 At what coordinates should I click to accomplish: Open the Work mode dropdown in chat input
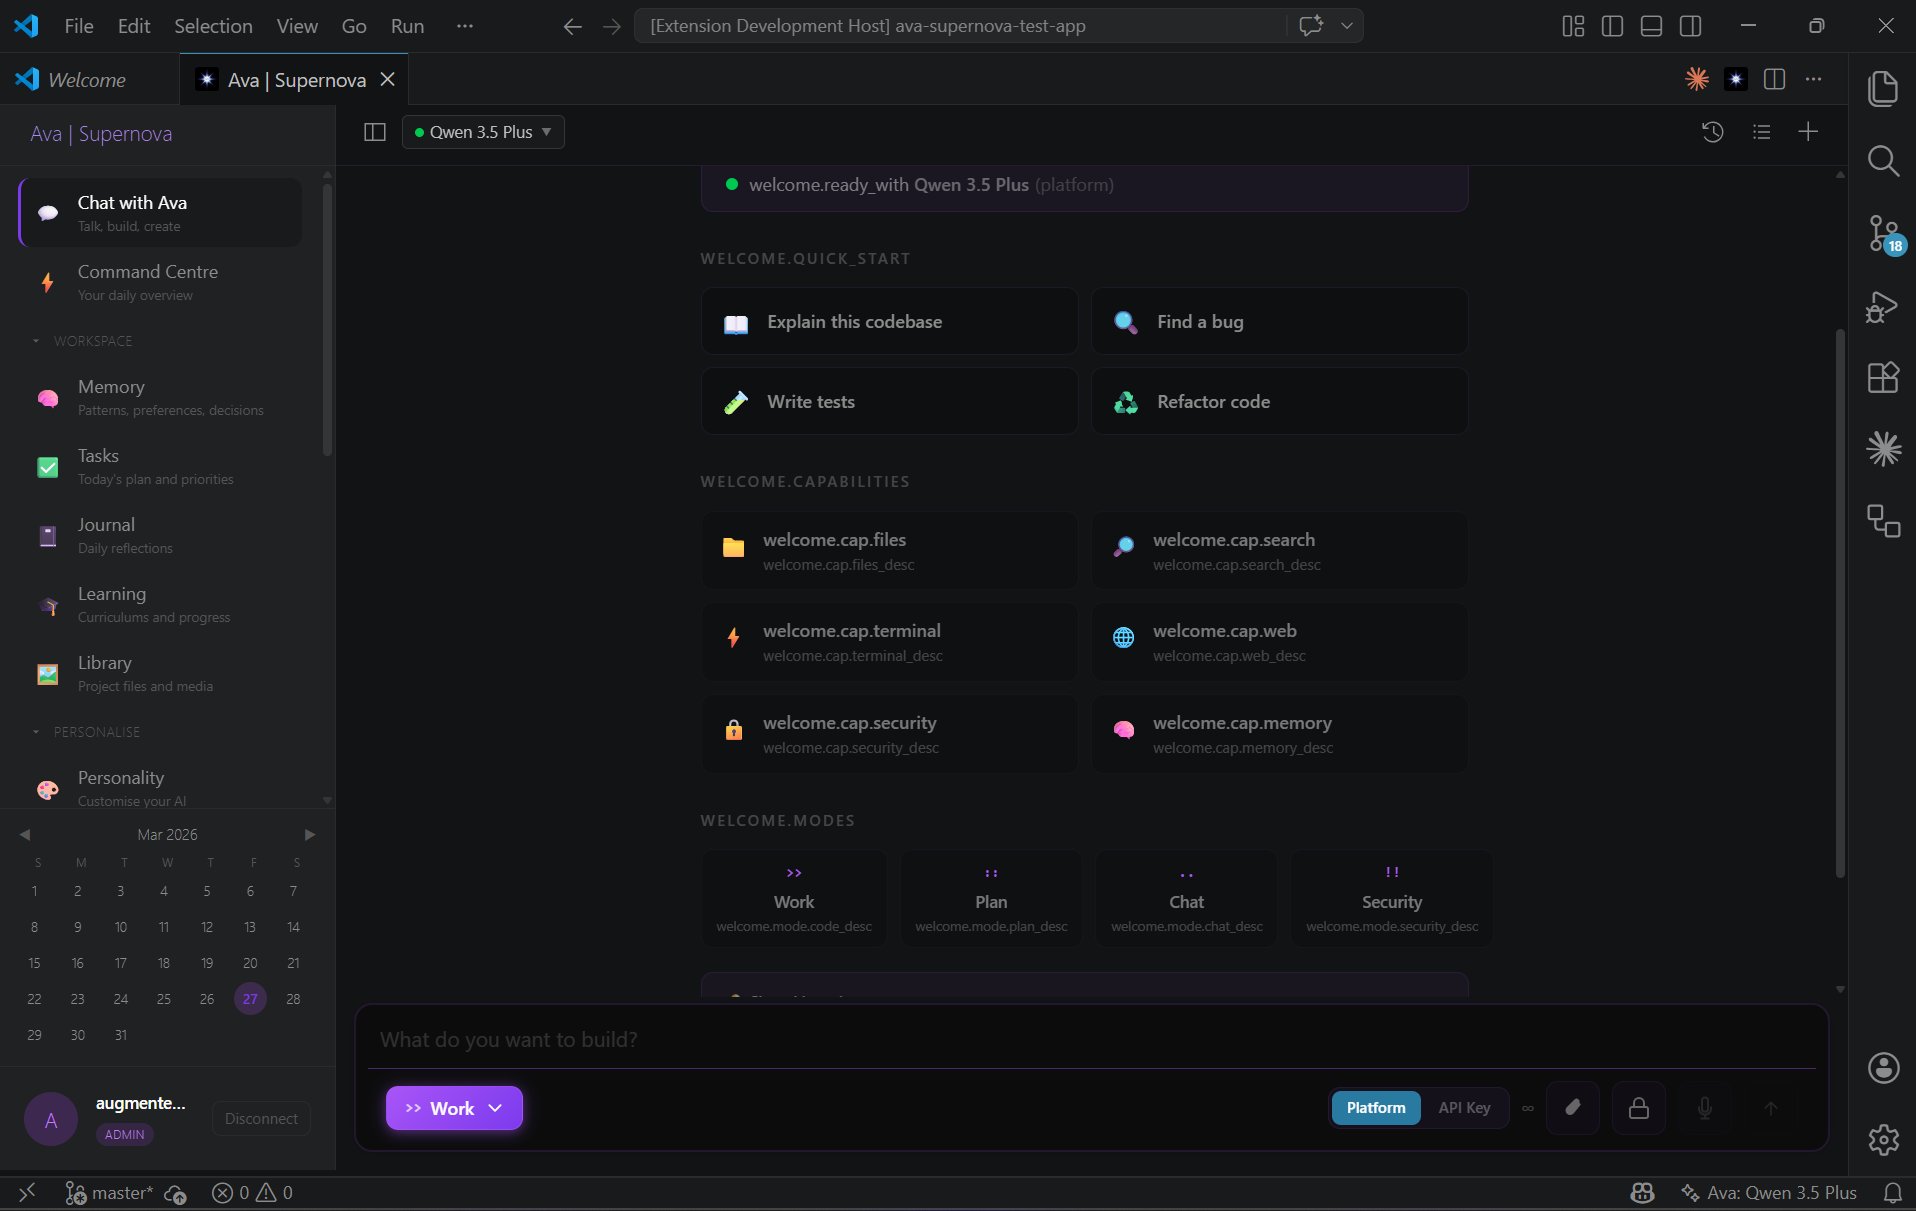click(x=454, y=1108)
